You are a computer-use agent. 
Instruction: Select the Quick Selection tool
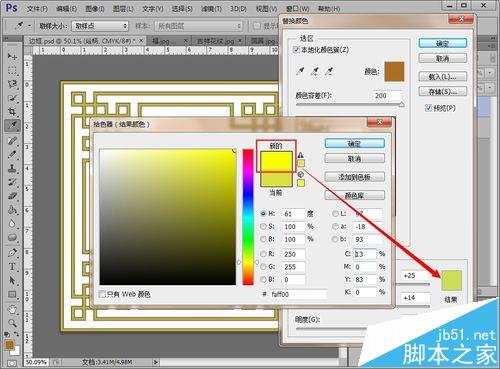[x=12, y=98]
